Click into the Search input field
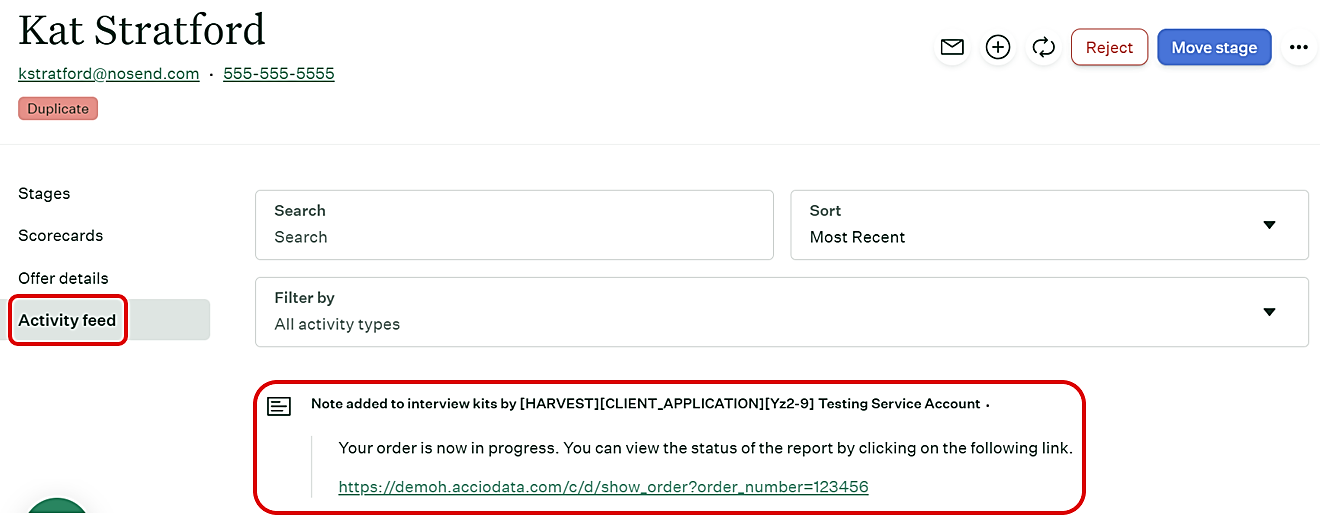 click(514, 225)
